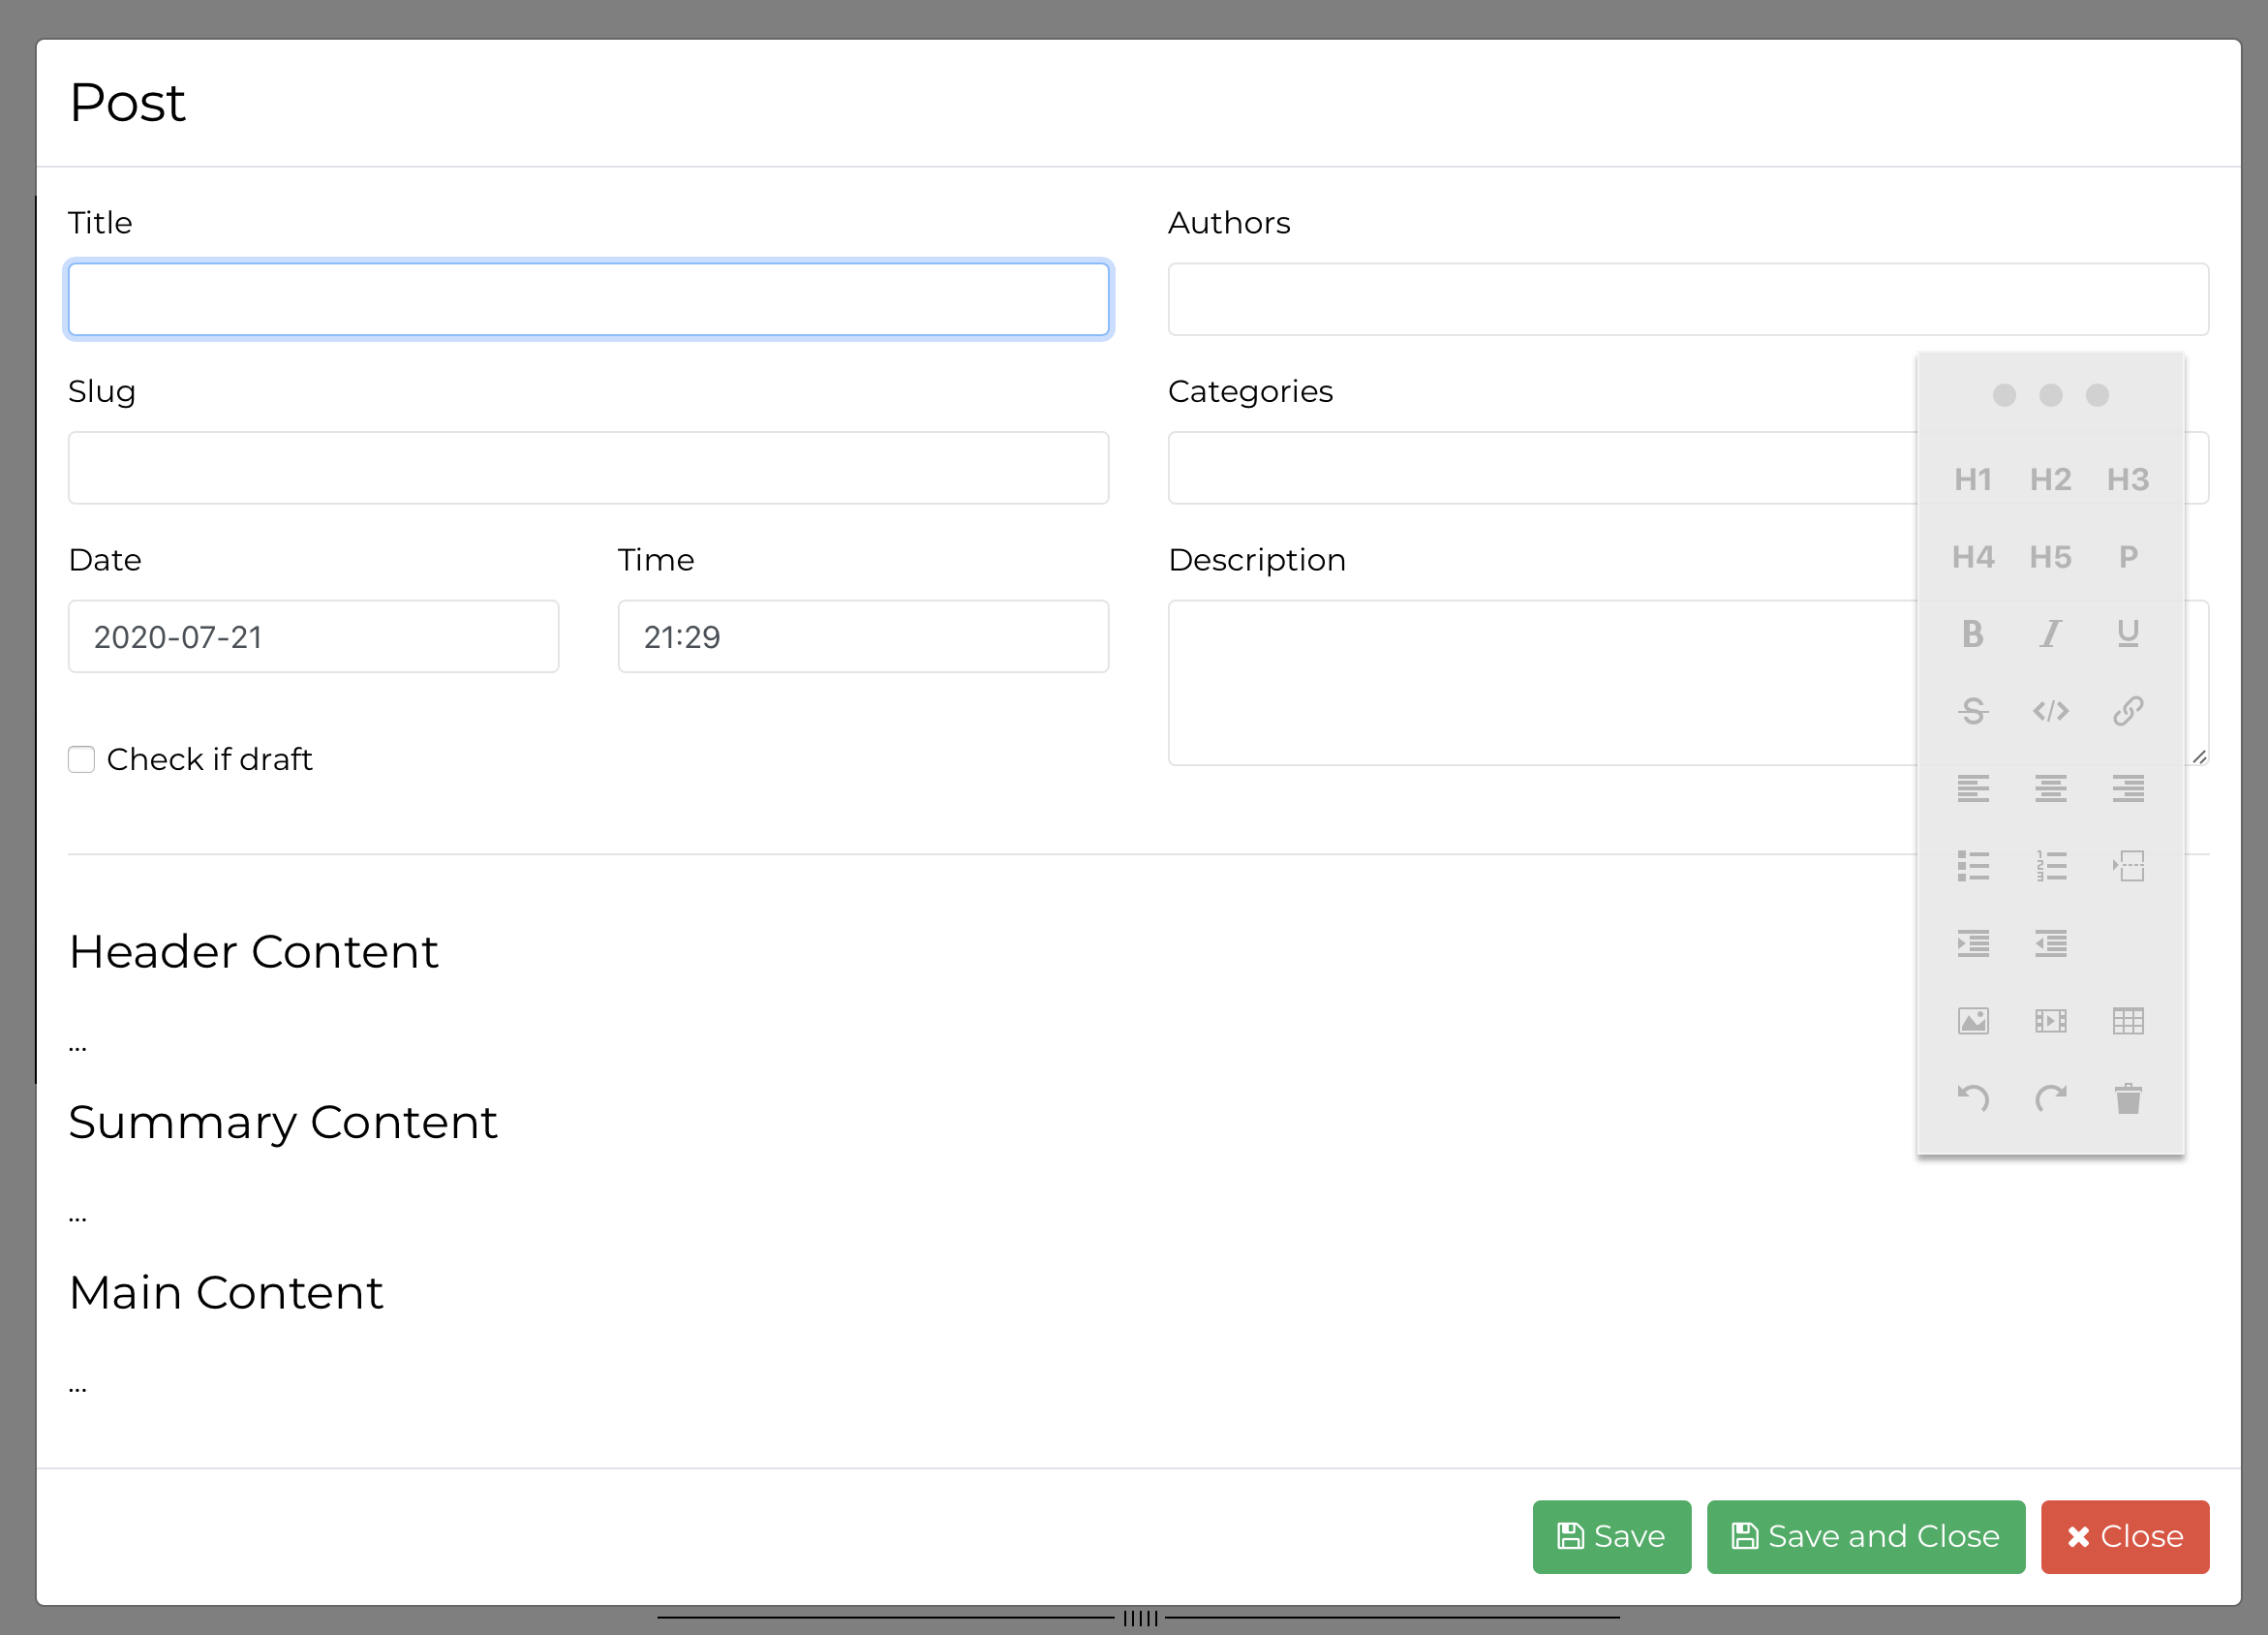Toggle underline formatting

(2128, 634)
